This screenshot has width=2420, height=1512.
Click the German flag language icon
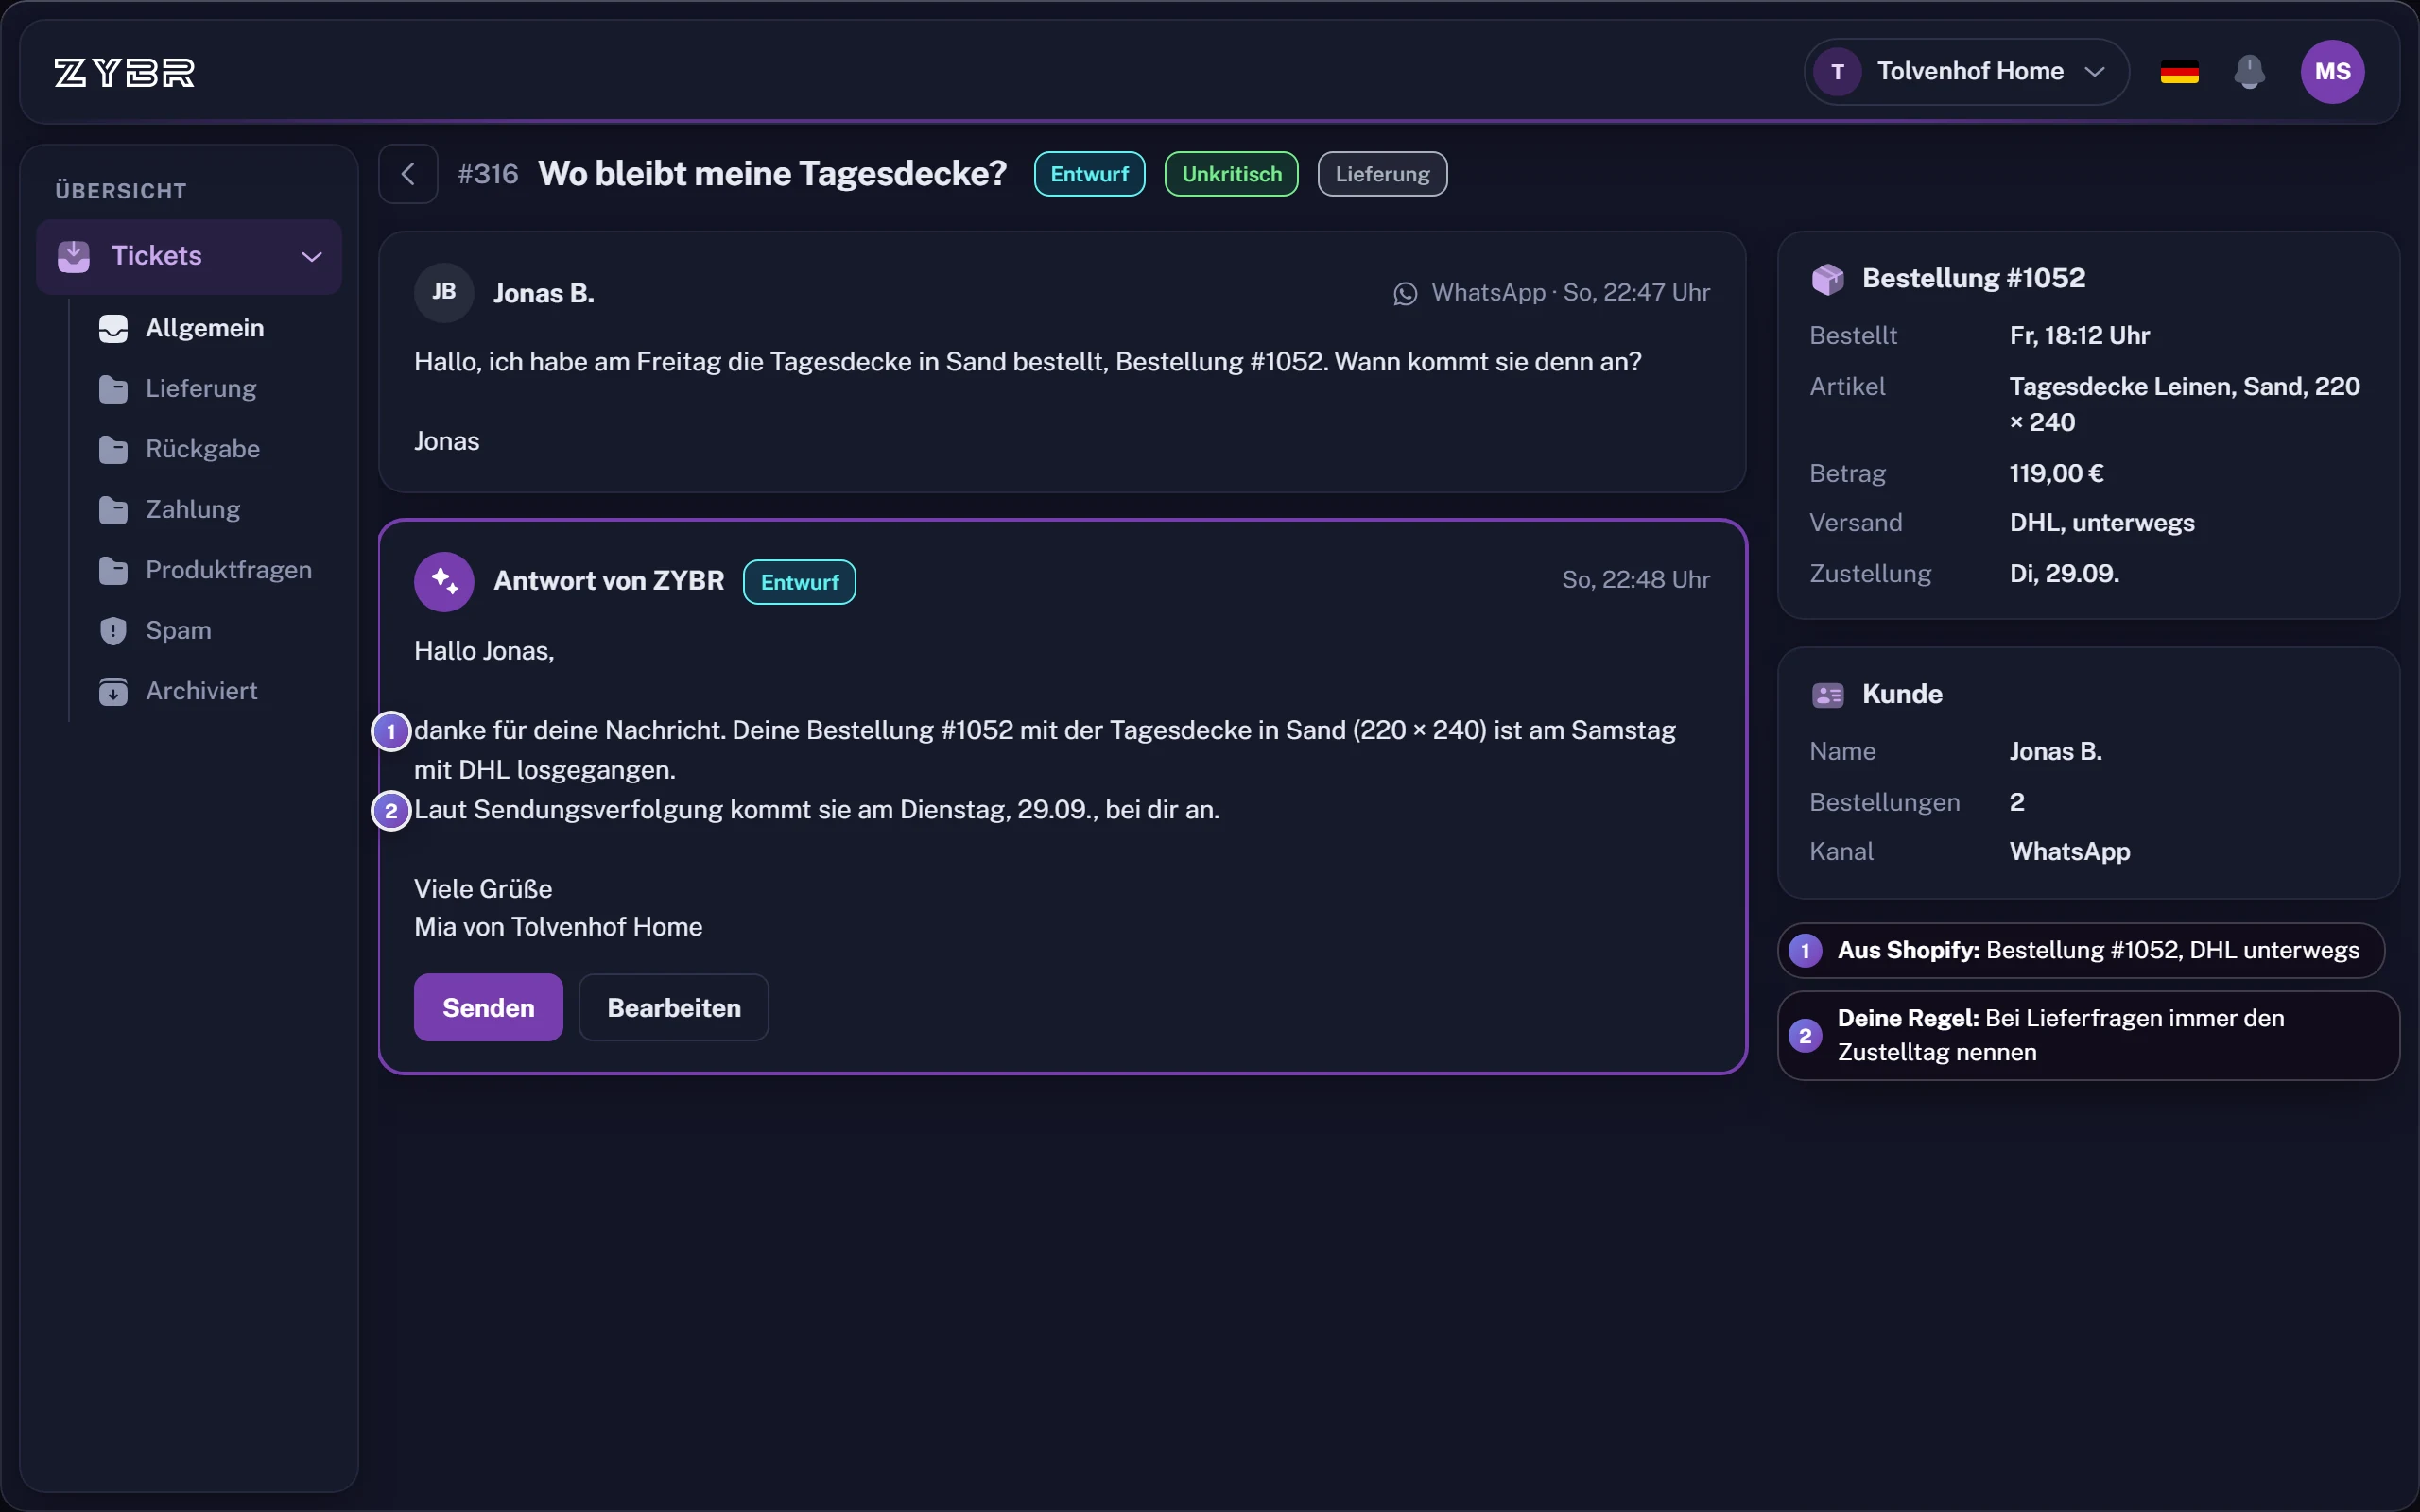(2179, 72)
